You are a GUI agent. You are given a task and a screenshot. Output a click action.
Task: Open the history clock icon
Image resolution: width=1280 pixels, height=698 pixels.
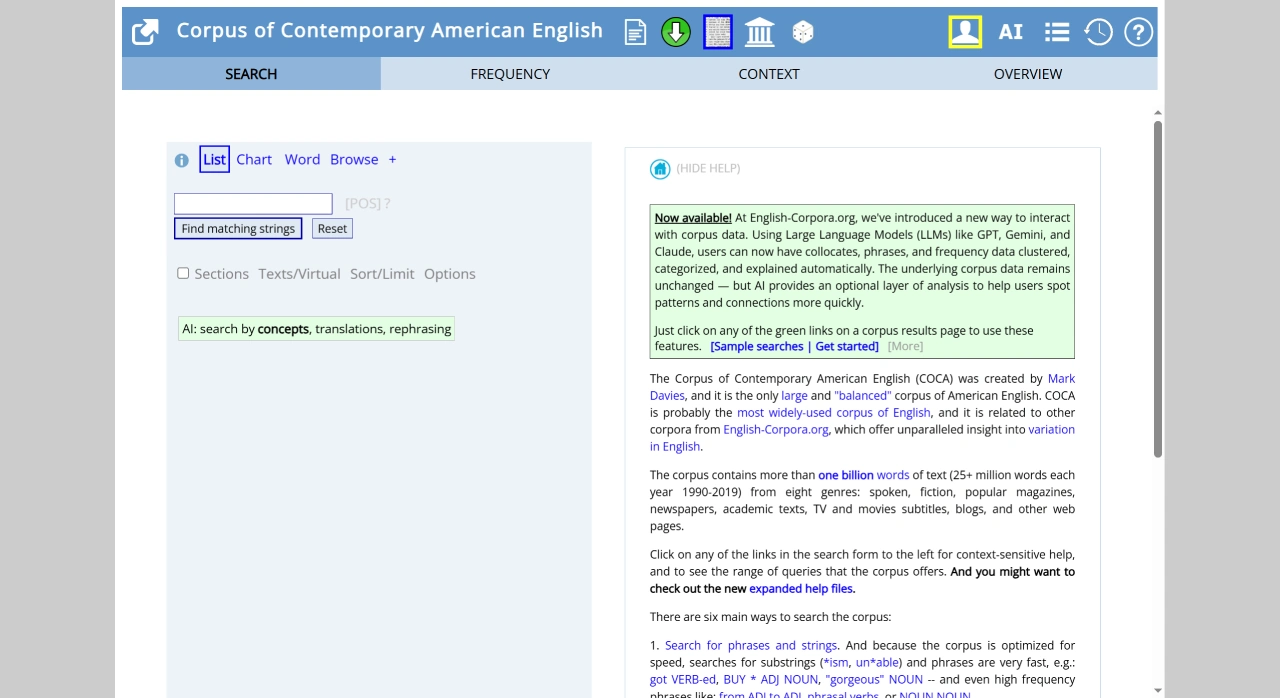pos(1098,32)
